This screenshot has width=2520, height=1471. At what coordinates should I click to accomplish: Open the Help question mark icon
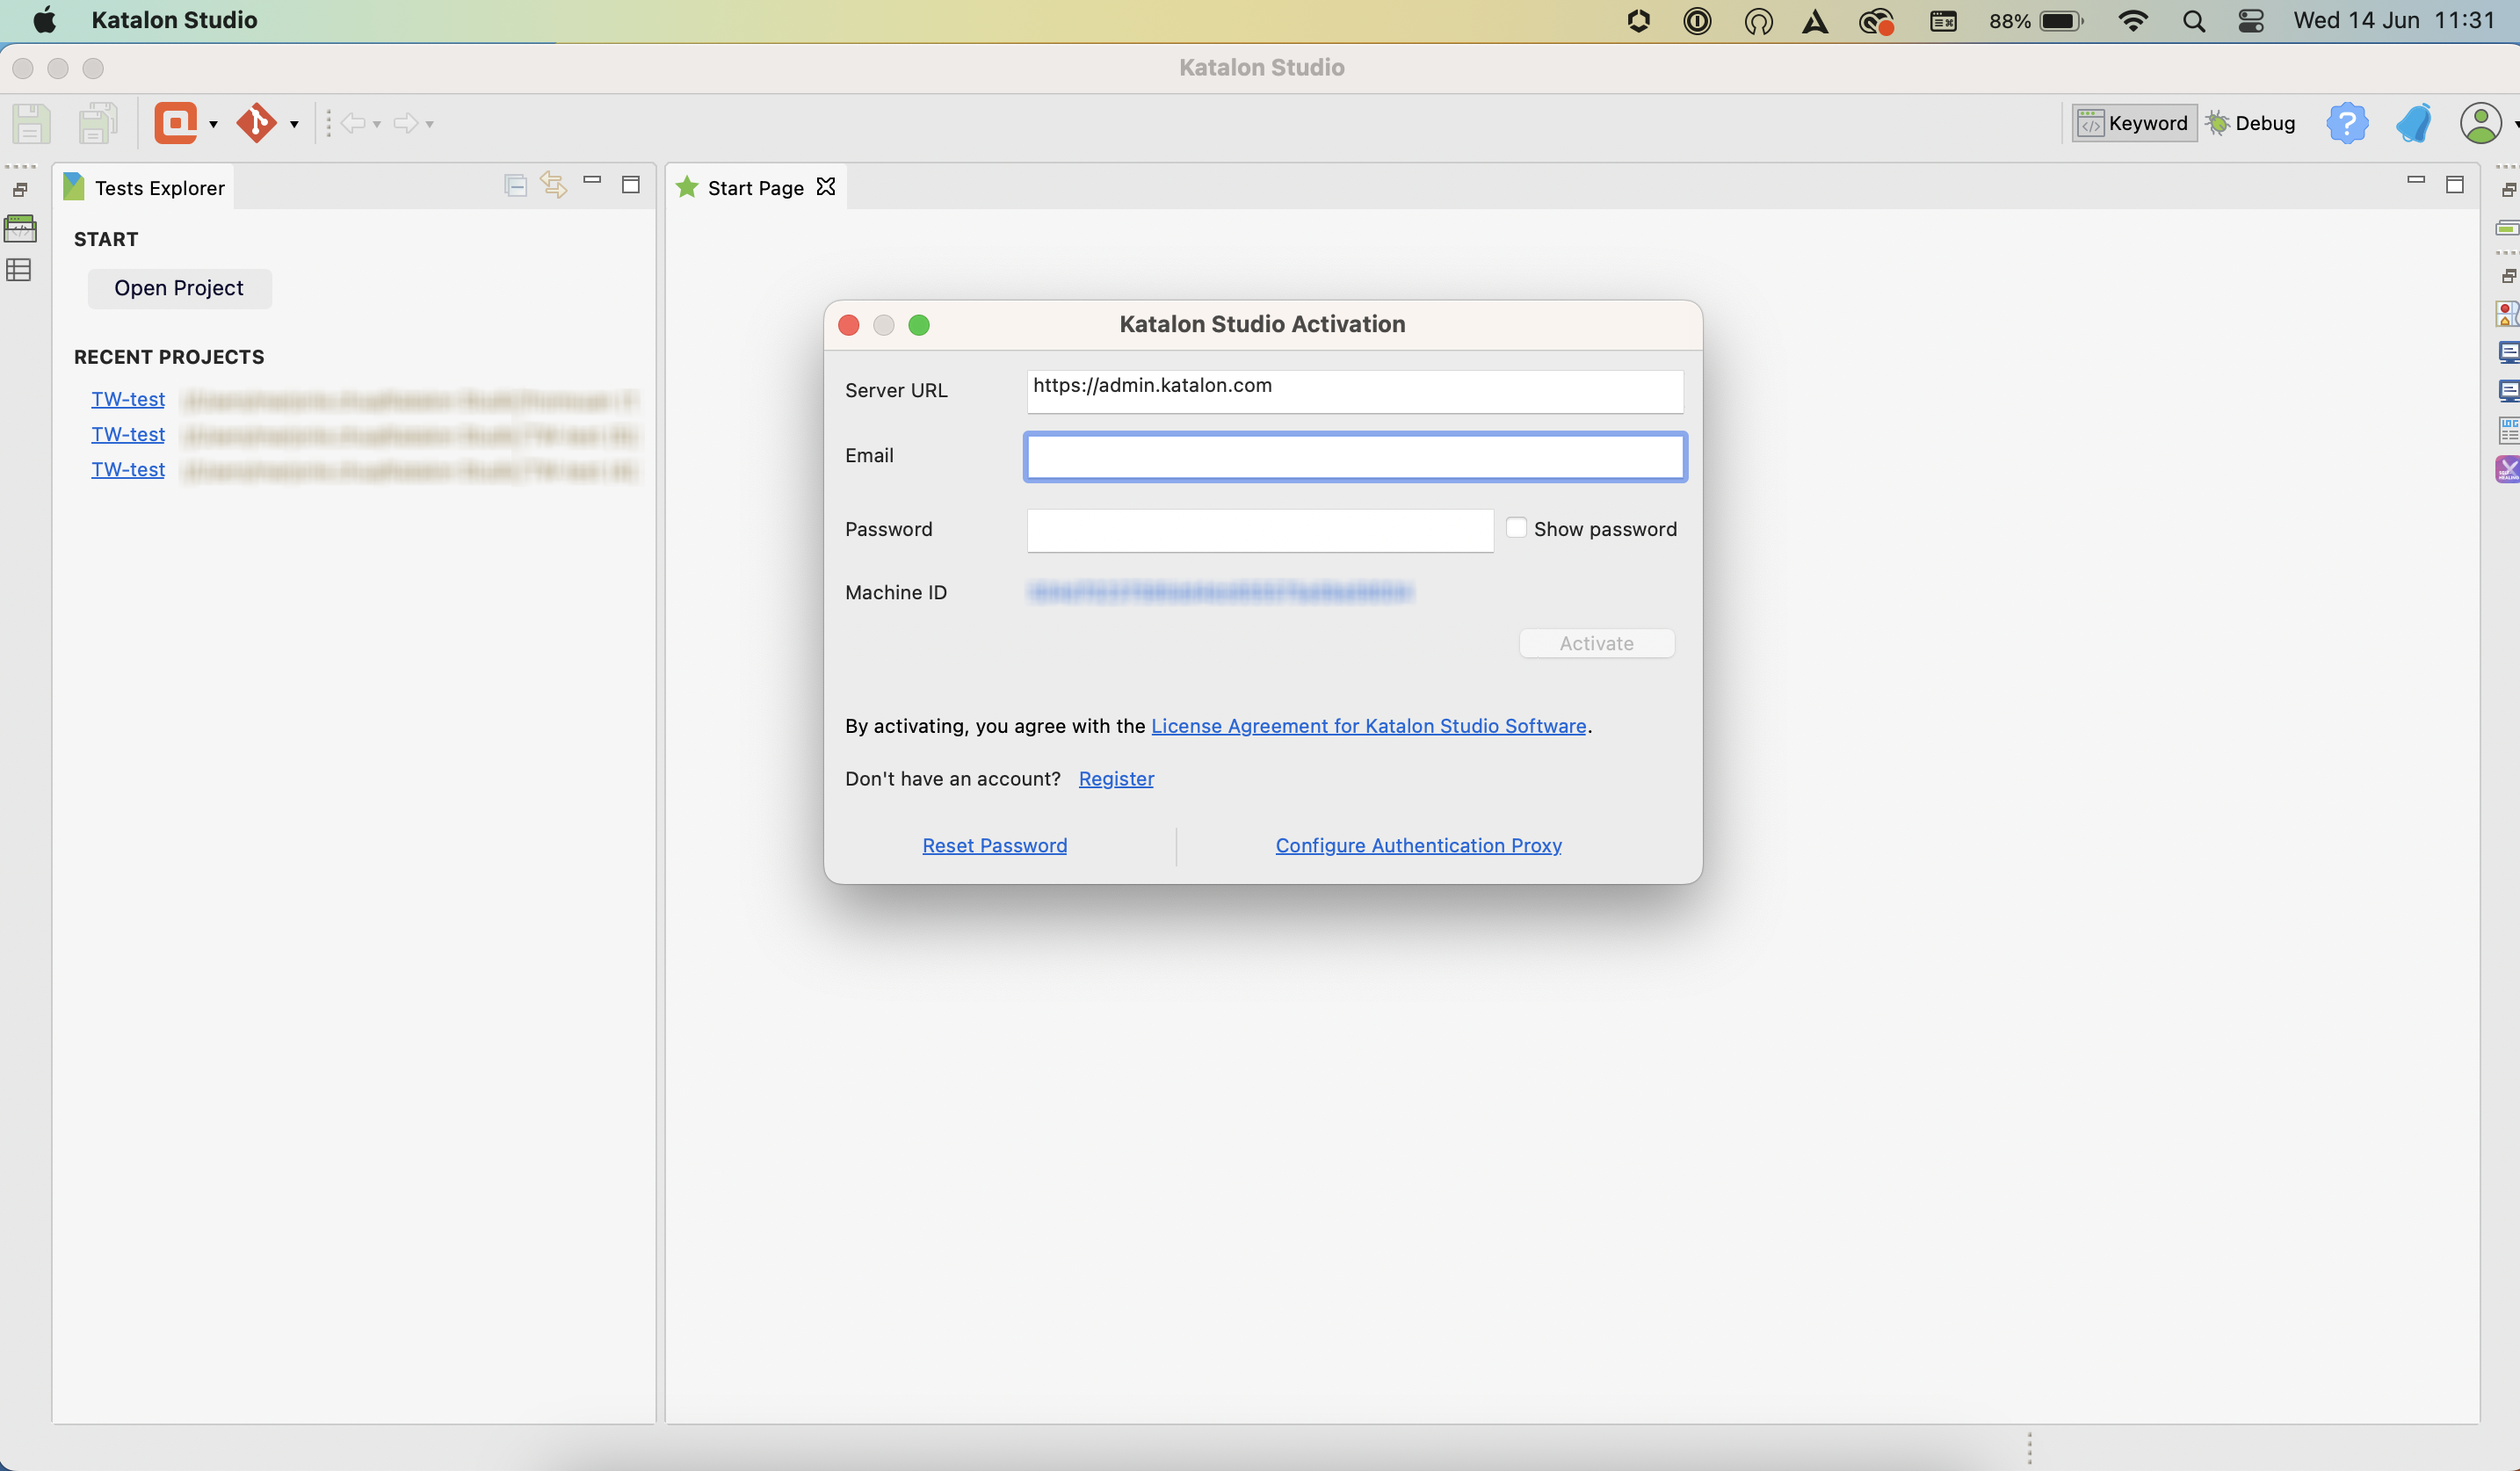pyautogui.click(x=2347, y=123)
